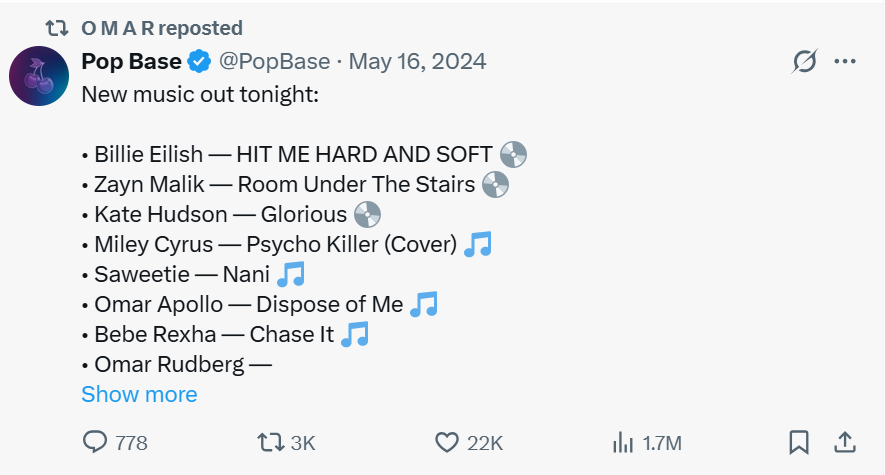Bookmark this tweet
Viewport: 885px width, 475px height.
(799, 442)
